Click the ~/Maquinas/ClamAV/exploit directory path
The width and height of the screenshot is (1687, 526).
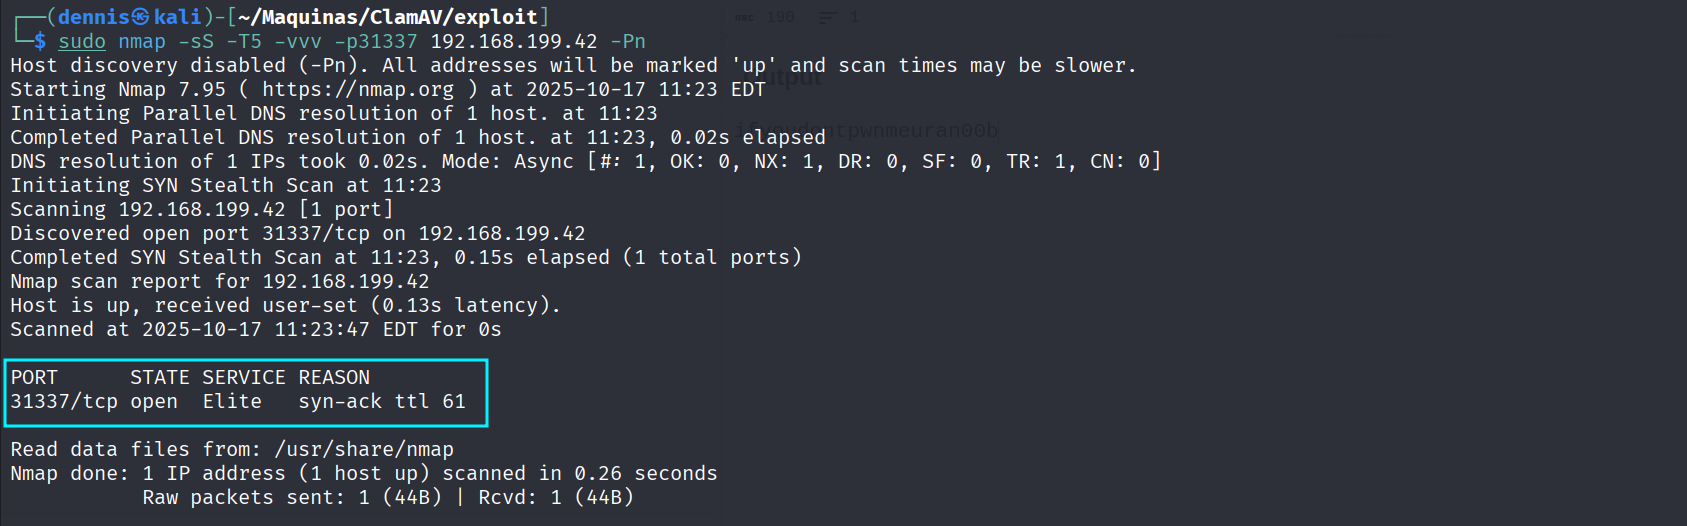tap(388, 17)
